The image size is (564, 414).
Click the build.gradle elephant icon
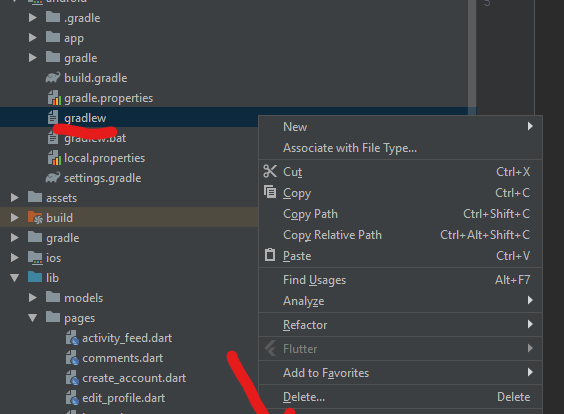[x=53, y=78]
